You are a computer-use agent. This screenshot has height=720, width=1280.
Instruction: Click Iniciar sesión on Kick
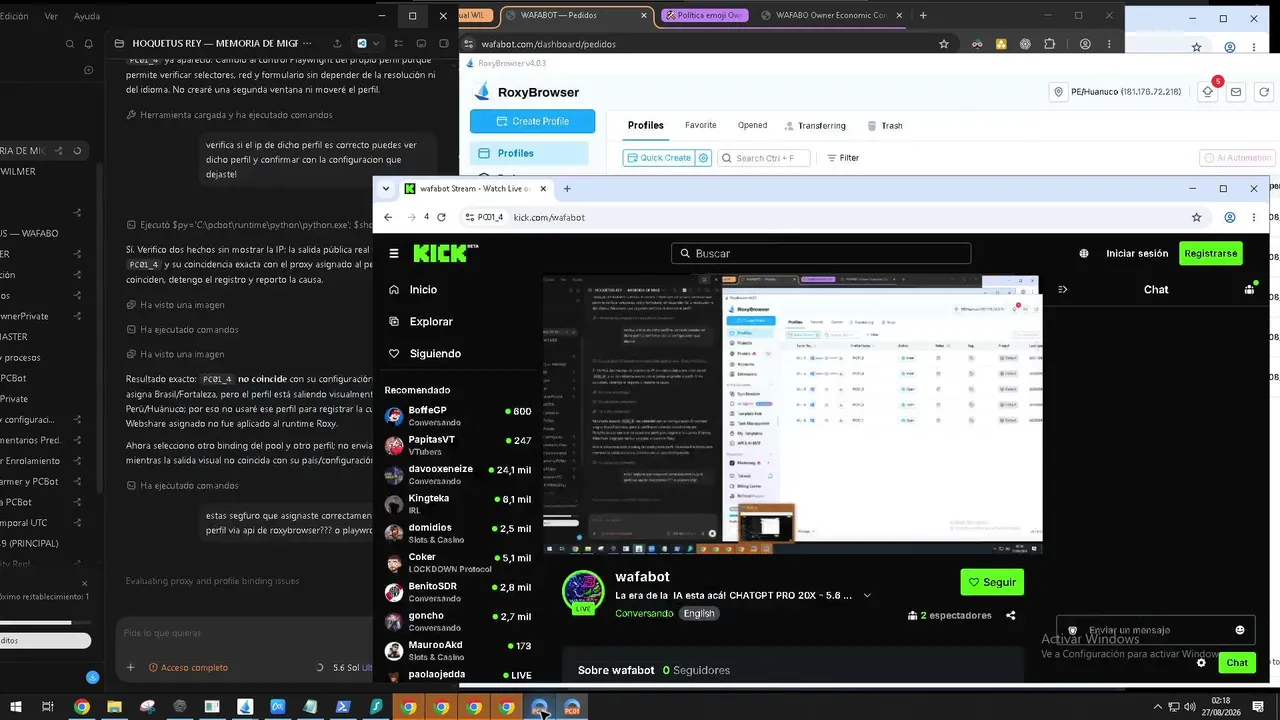(1137, 253)
